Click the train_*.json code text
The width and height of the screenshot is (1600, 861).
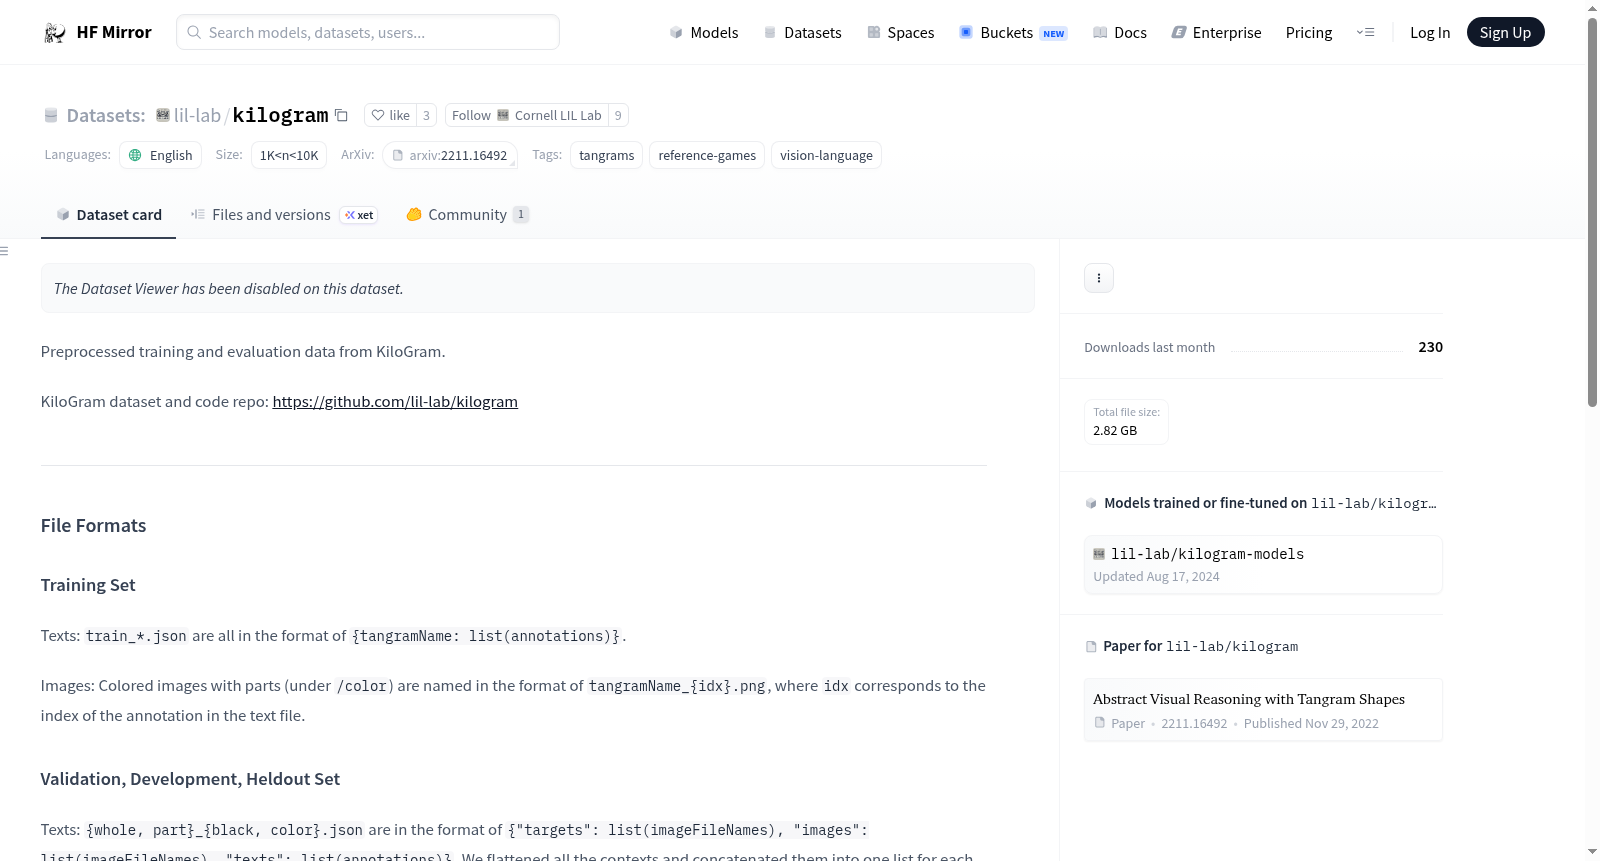click(x=136, y=636)
